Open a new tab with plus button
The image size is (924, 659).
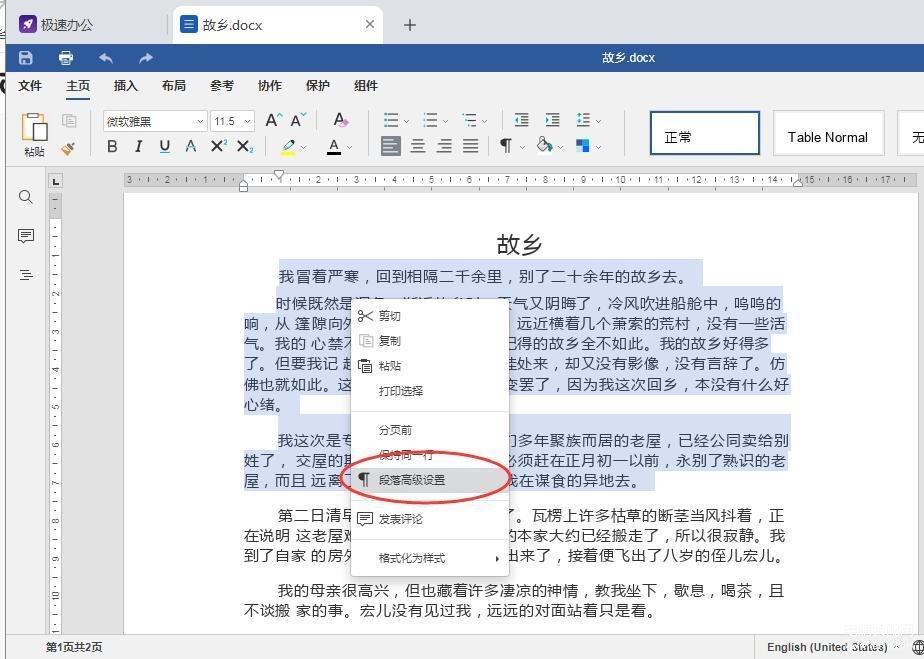[x=410, y=25]
